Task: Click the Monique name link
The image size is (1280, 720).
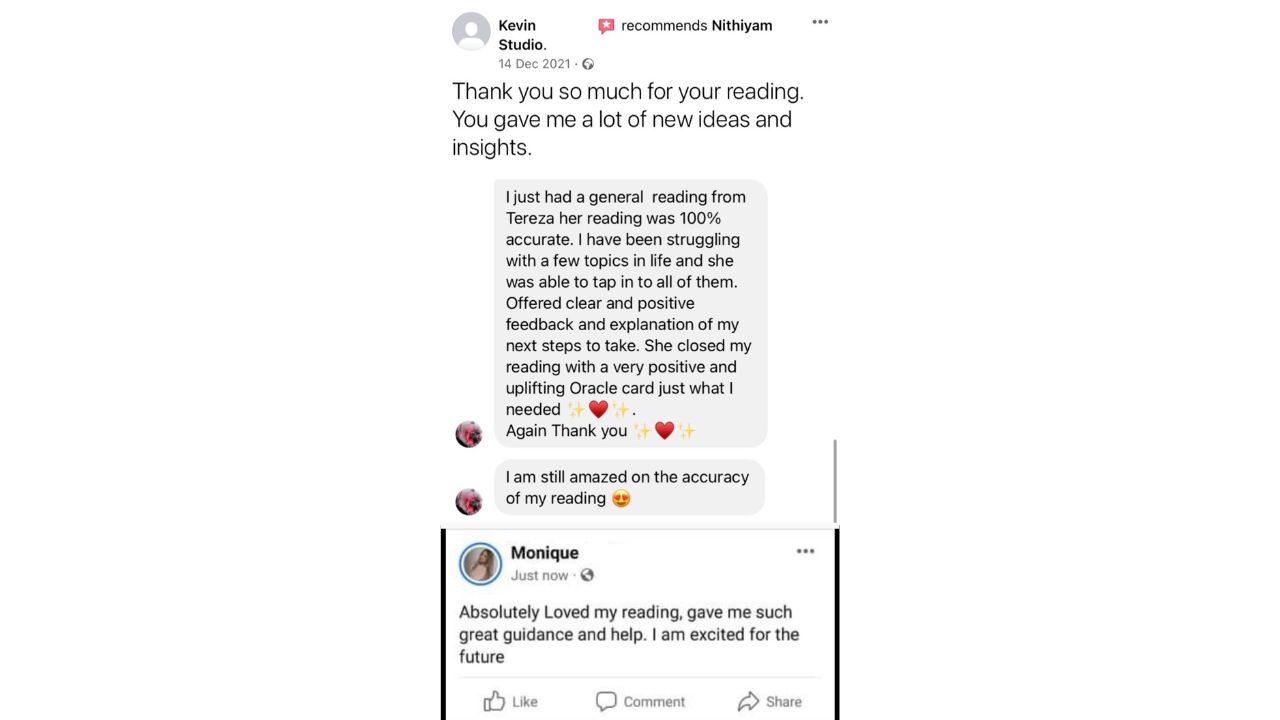Action: pos(544,552)
